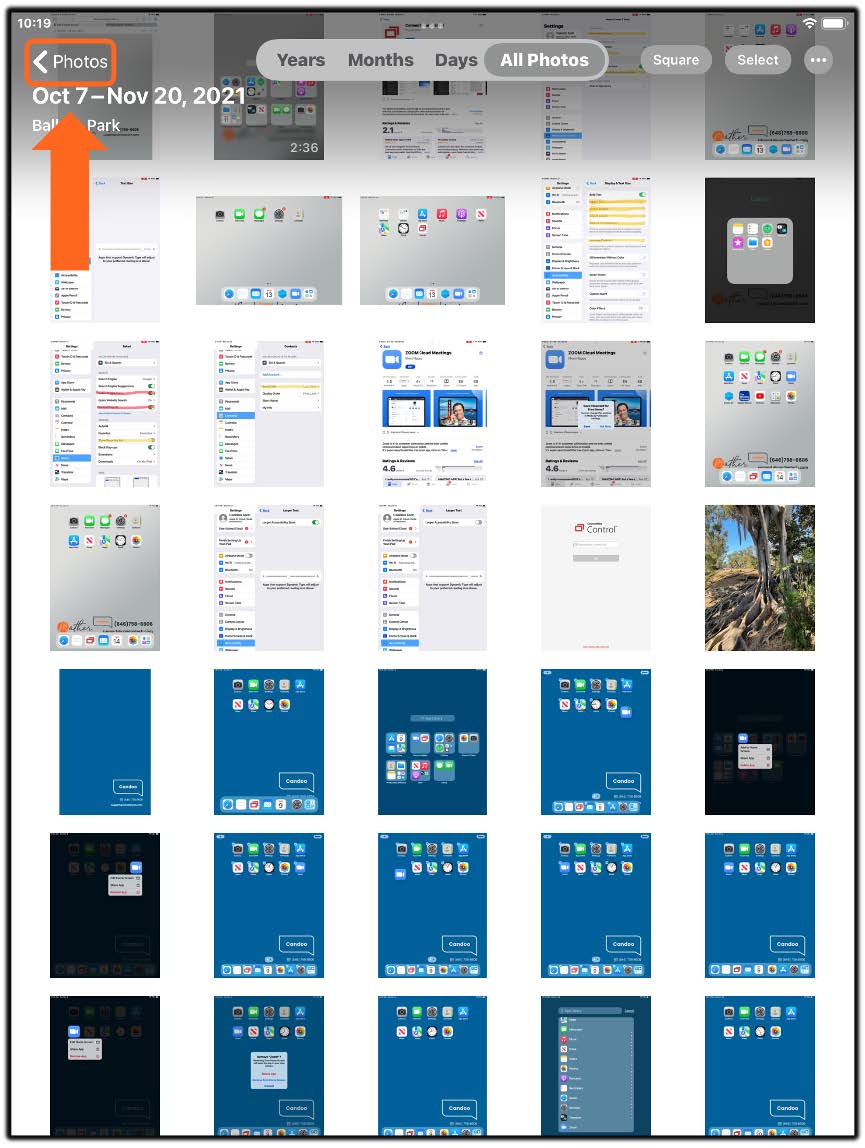Open the blue App Library list screenshot

pyautogui.click(x=595, y=1065)
